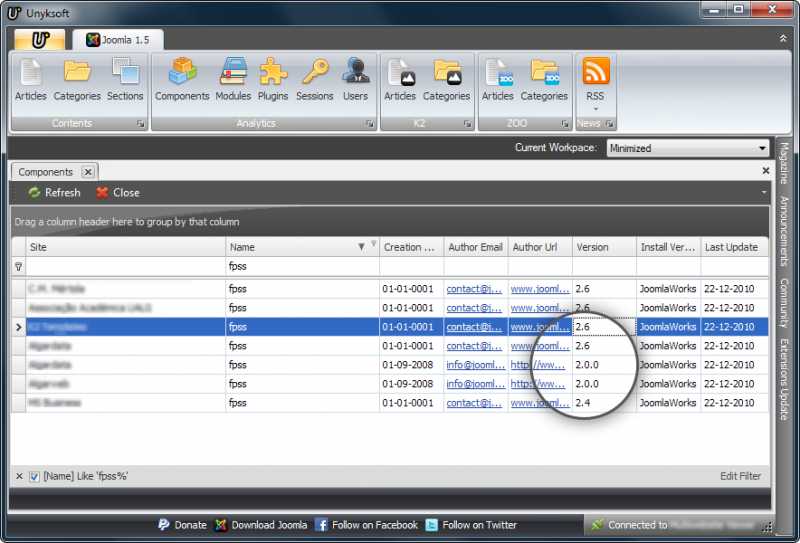Click the Site column filter field
This screenshot has height=543, width=800.
point(126,266)
